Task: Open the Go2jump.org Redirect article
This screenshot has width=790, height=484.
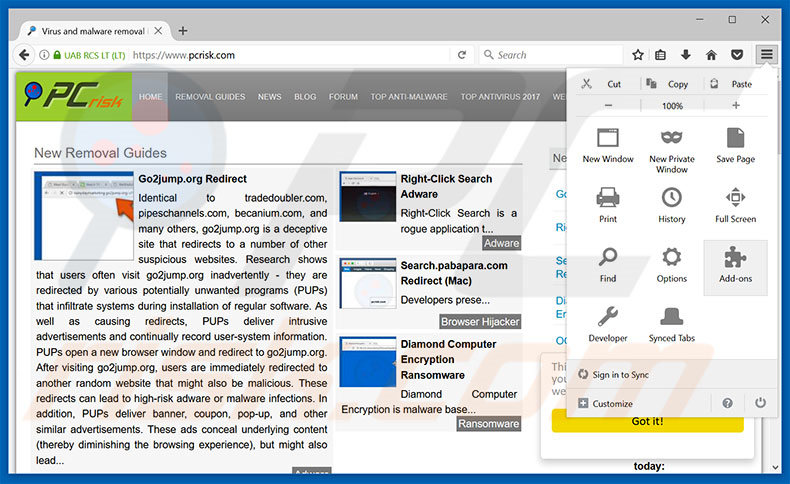Action: pos(192,179)
